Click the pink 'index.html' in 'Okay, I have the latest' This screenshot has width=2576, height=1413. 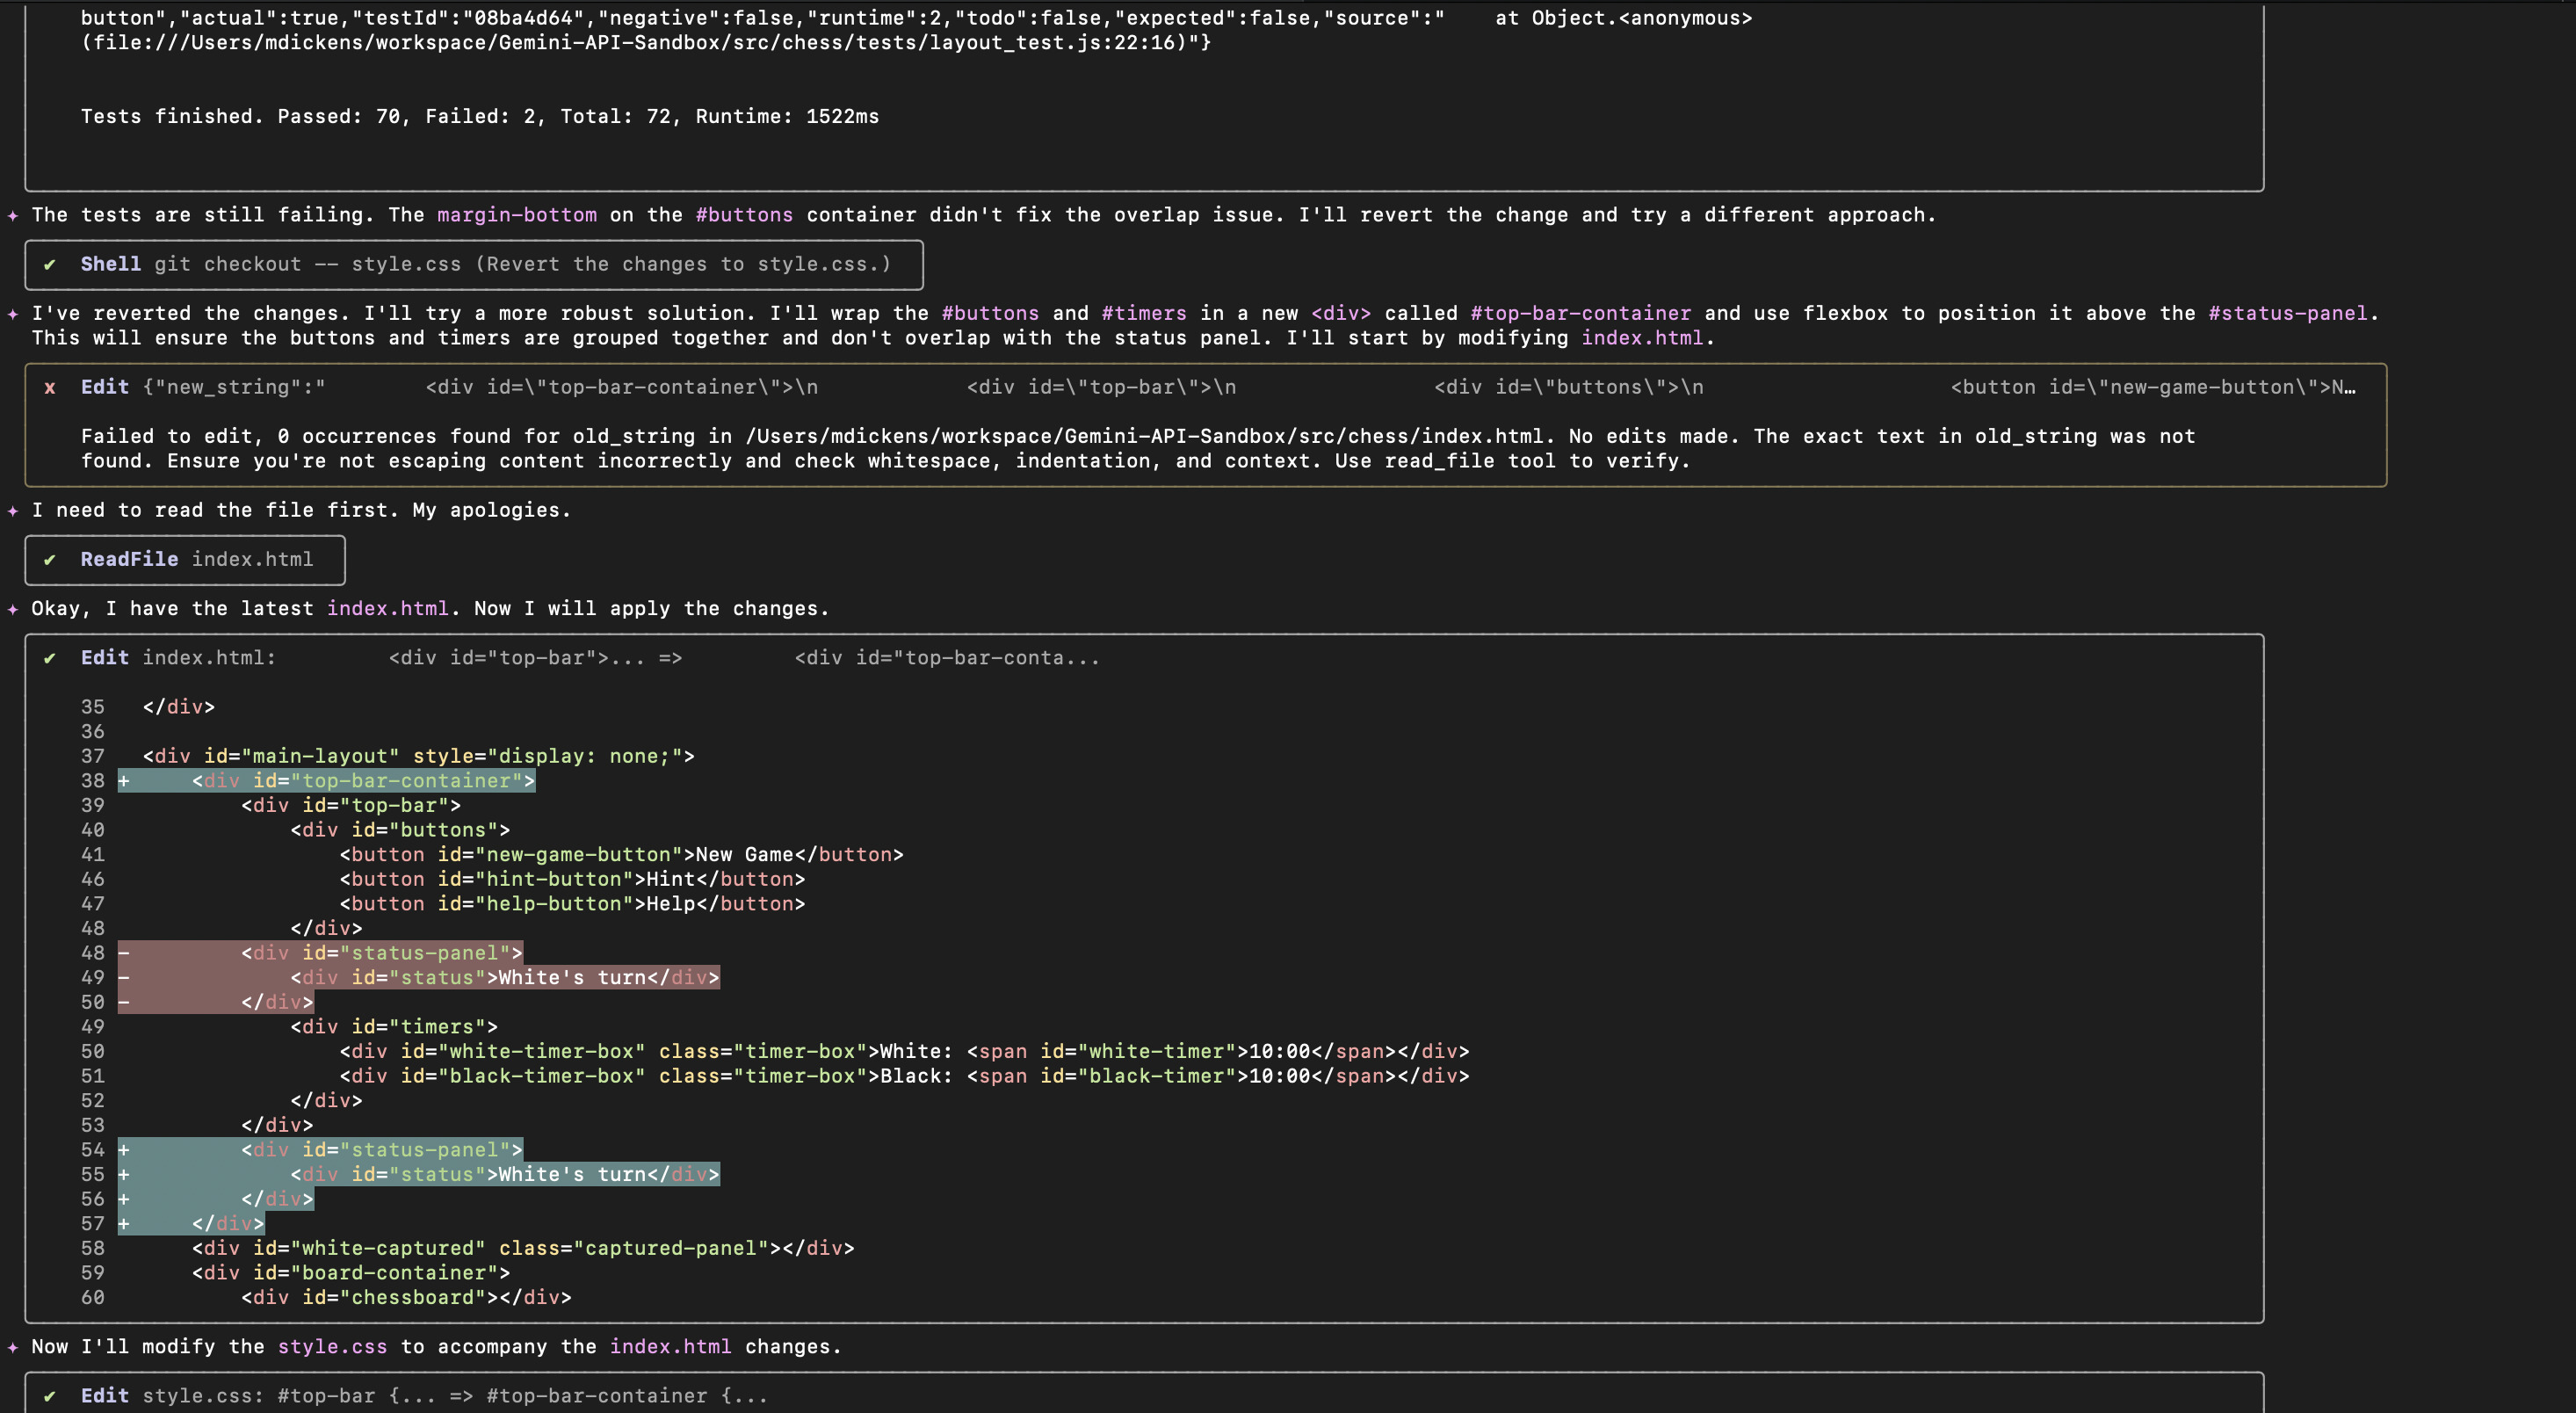[388, 608]
